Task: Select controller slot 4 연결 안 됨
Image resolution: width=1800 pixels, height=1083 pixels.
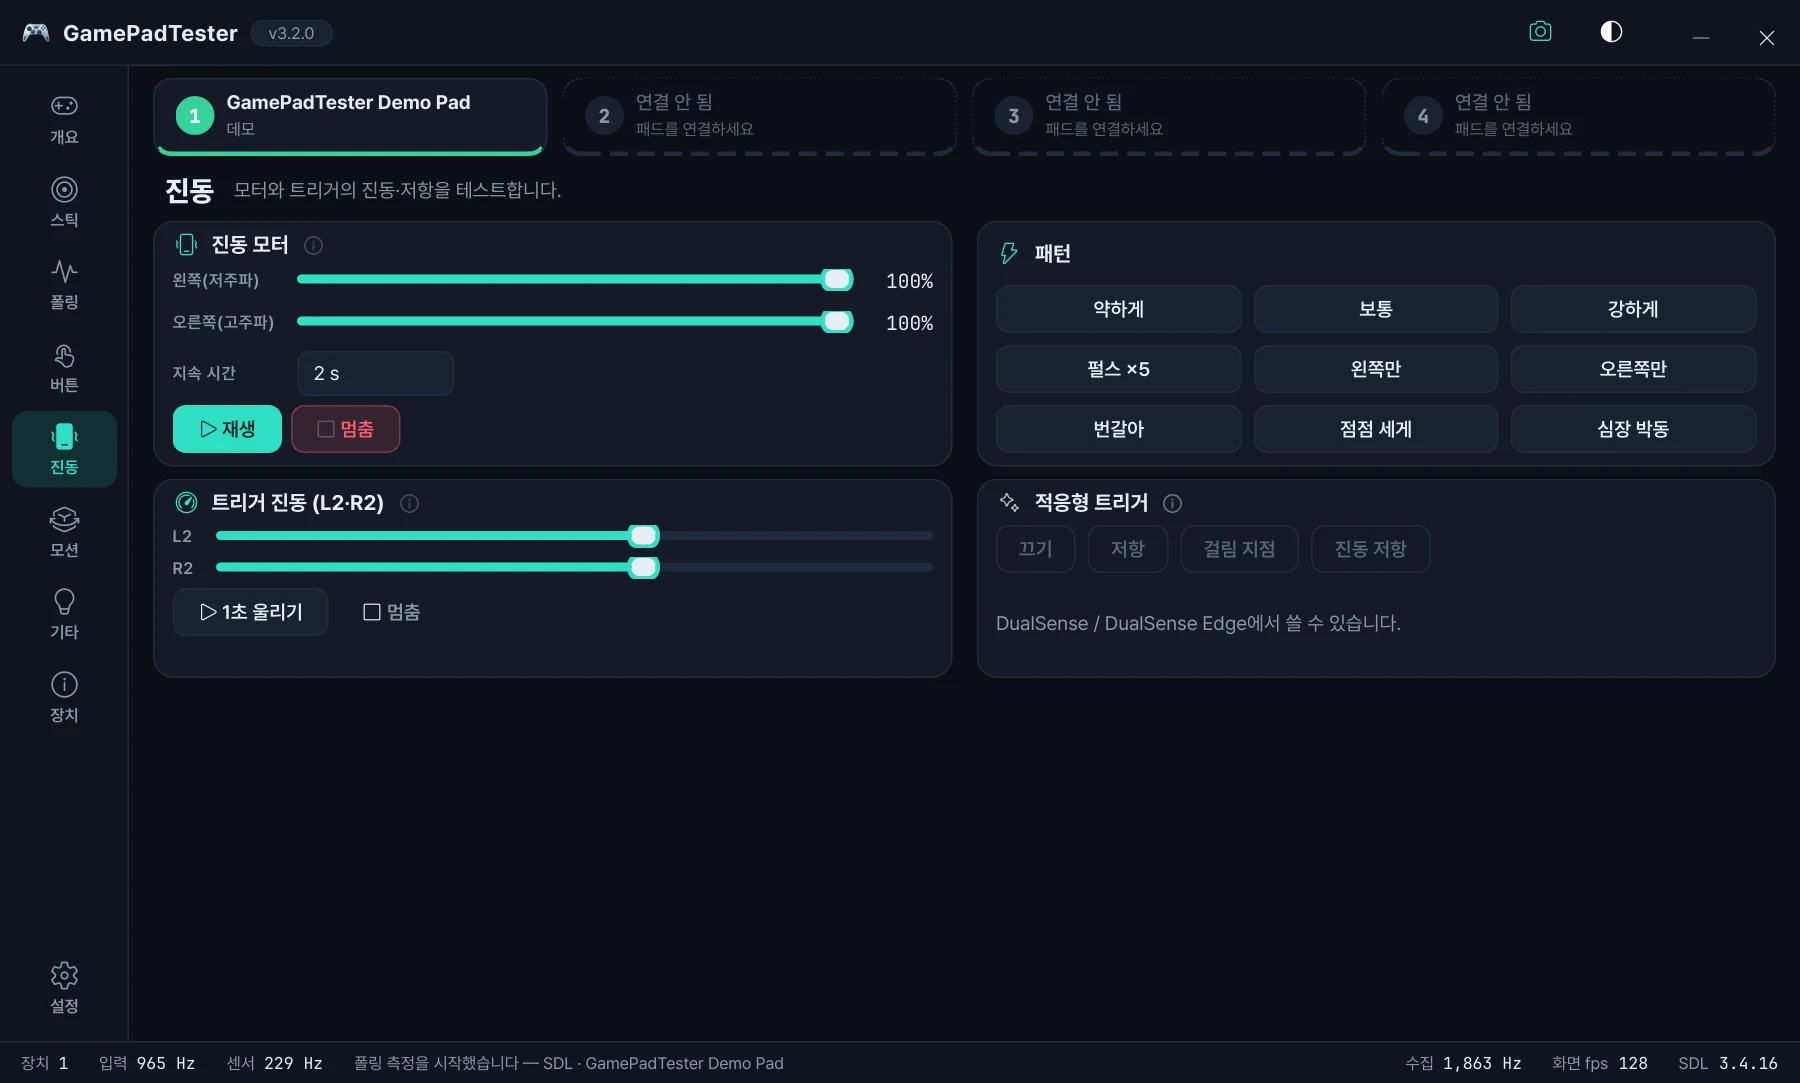Action: [x=1578, y=116]
